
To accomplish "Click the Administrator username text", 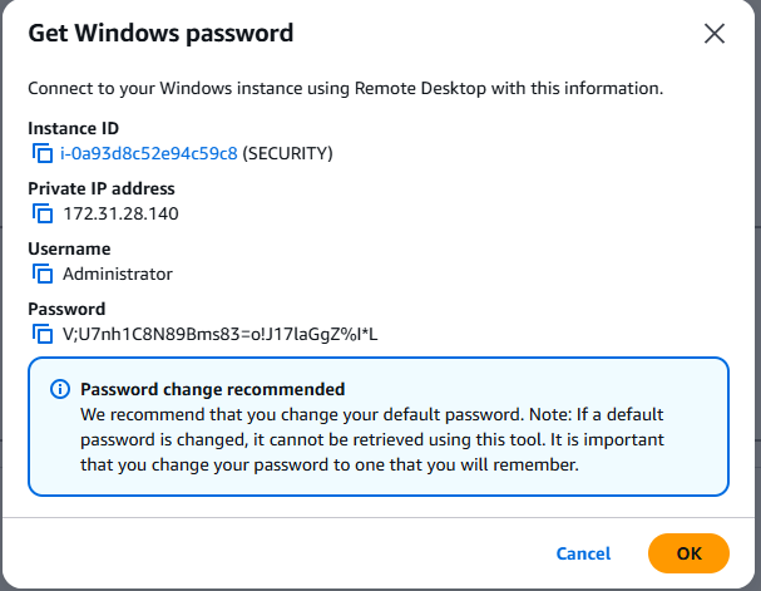I will [x=117, y=274].
